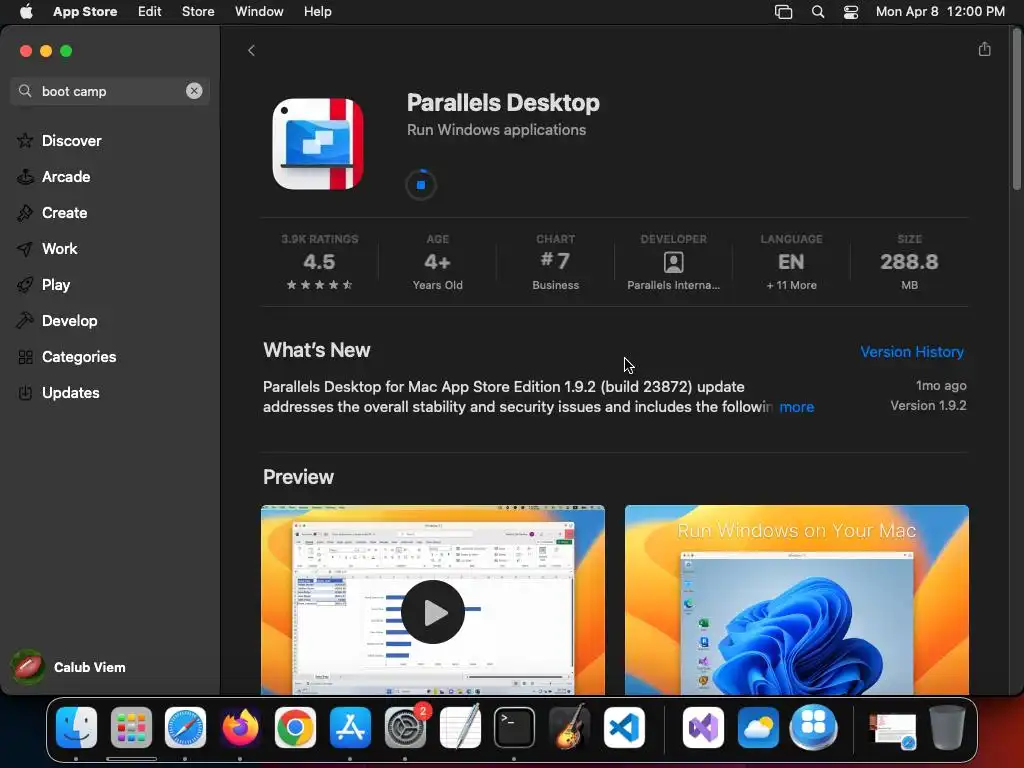Stop the Parallels Desktop download progress button
This screenshot has width=1024, height=768.
[421, 185]
